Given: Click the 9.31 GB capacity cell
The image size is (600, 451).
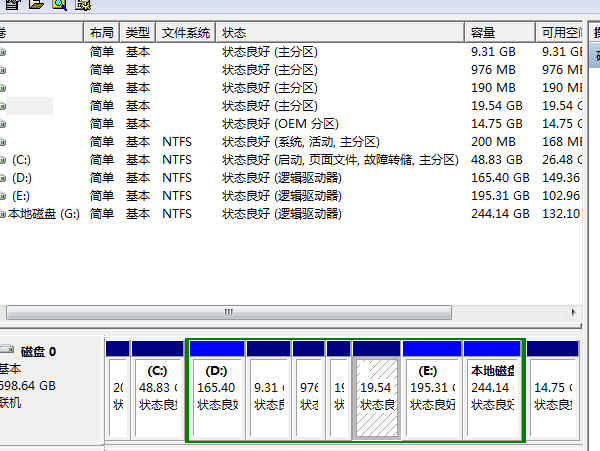Looking at the screenshot, I should 493,52.
